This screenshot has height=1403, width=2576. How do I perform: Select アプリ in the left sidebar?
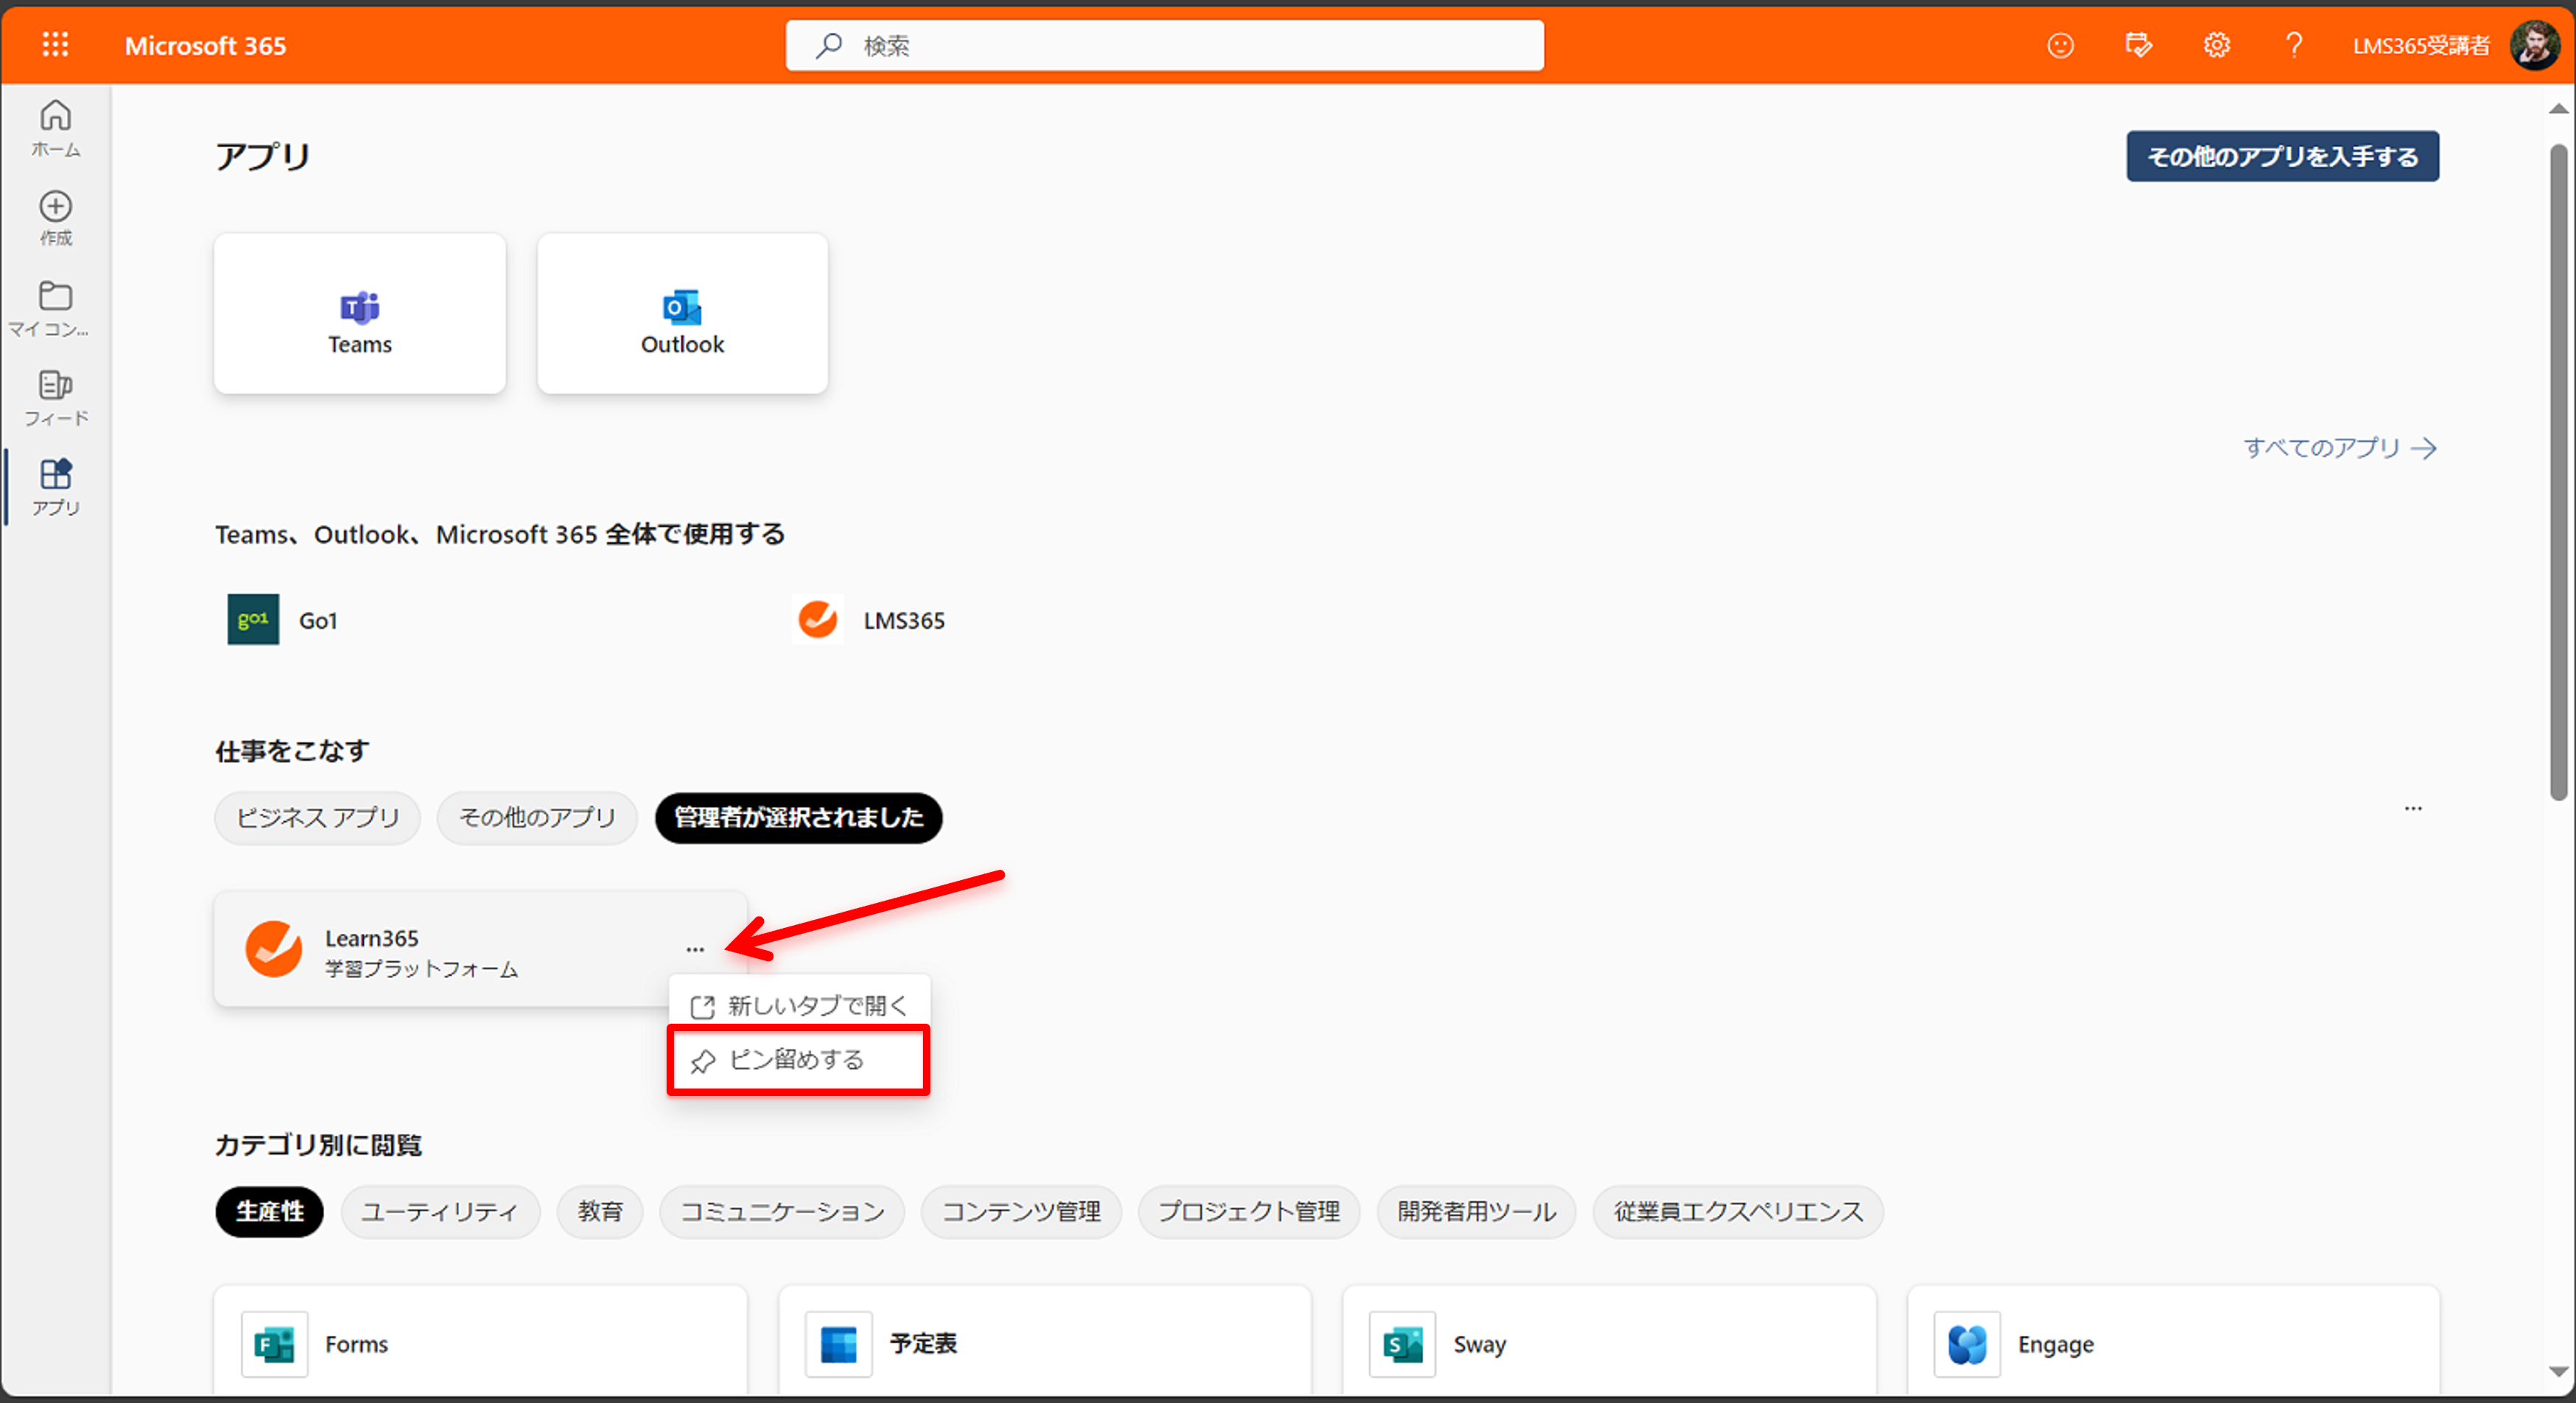click(55, 486)
